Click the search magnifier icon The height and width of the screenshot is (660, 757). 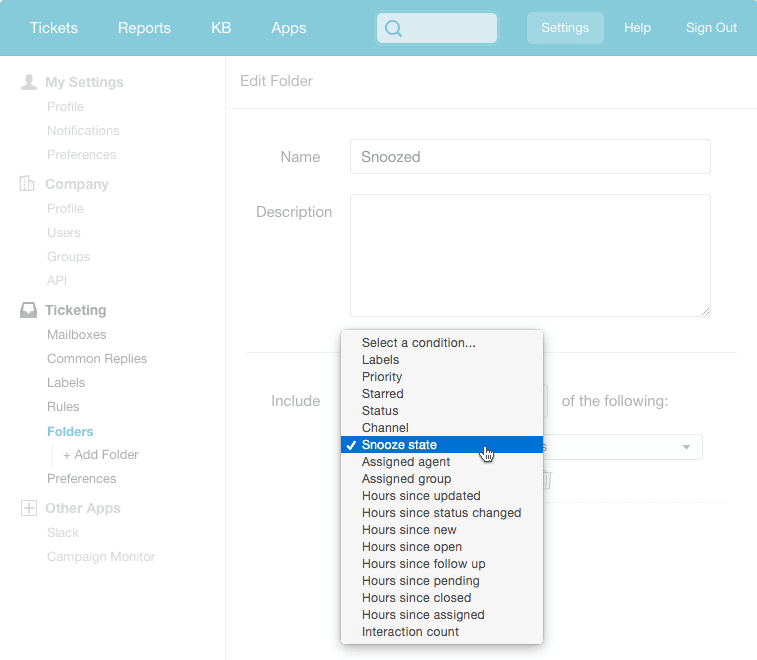tap(393, 29)
